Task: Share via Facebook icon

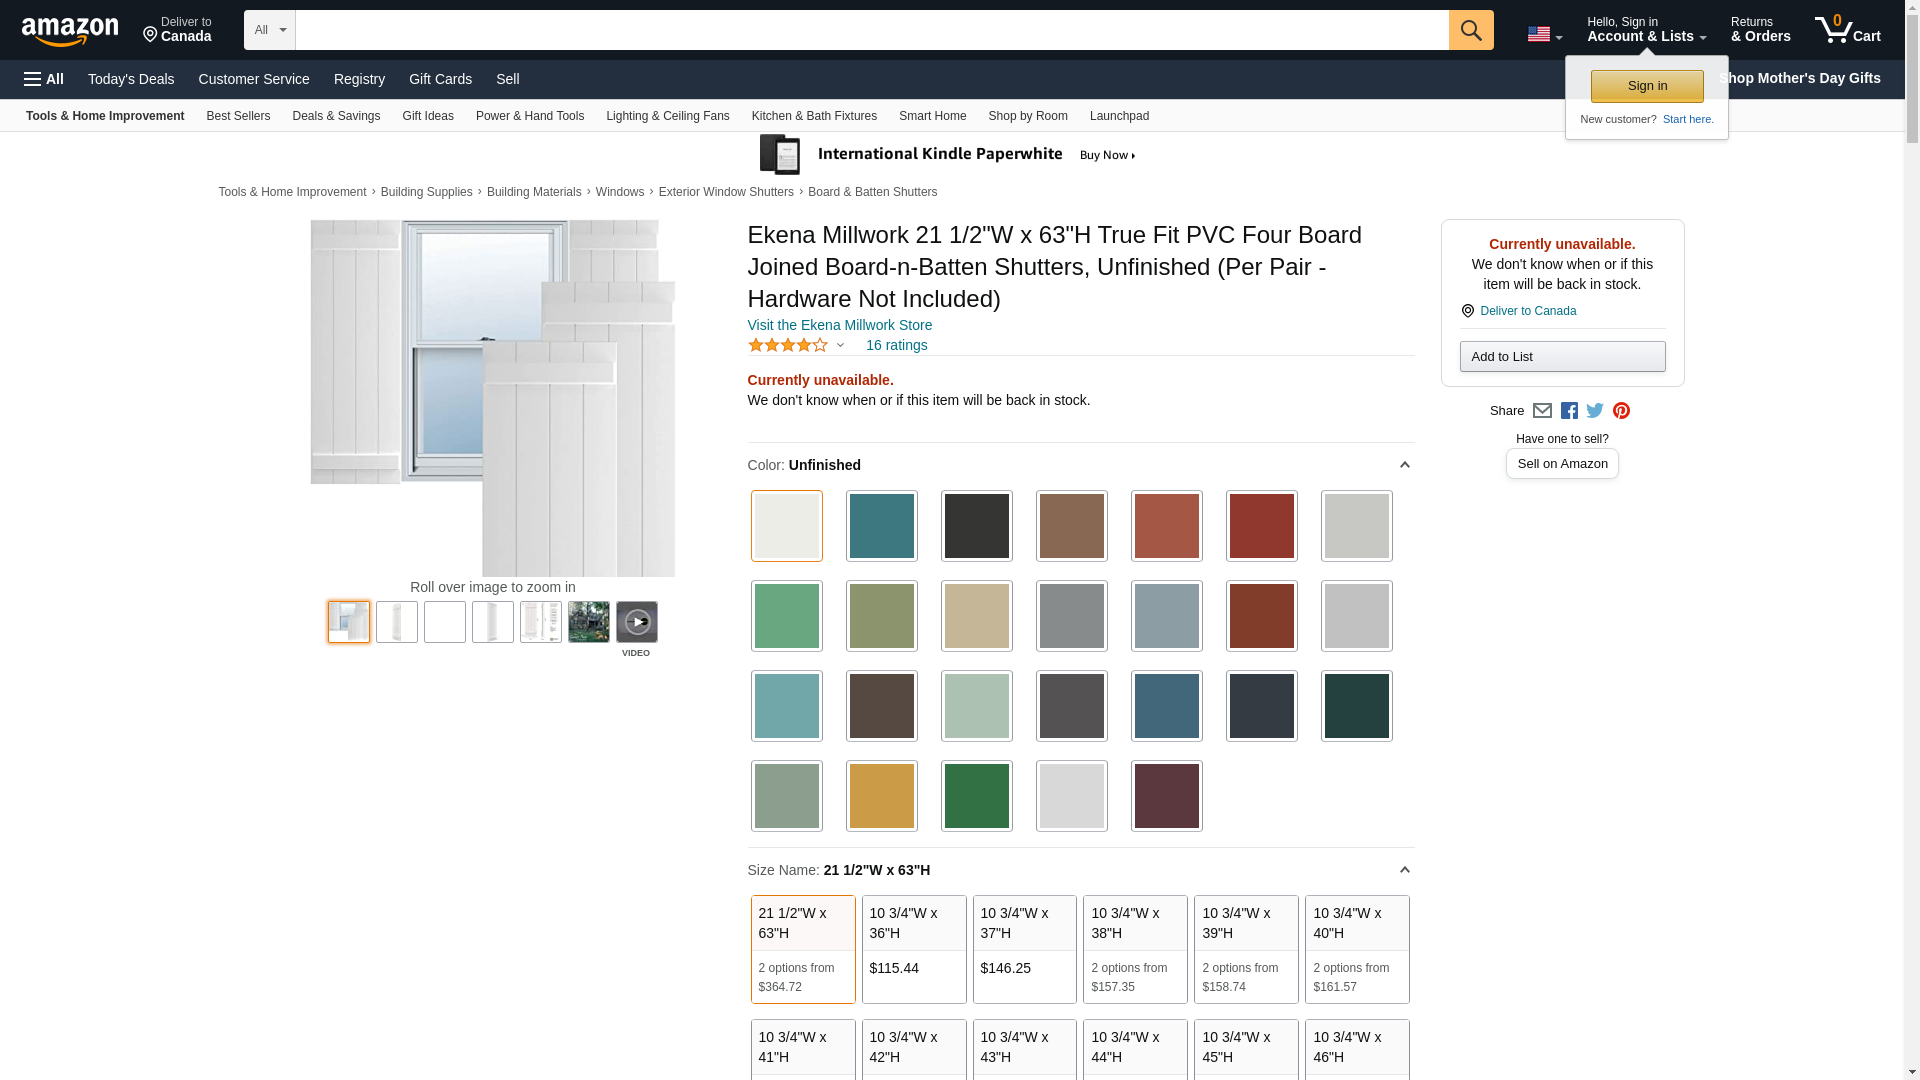Action: pyautogui.click(x=1569, y=411)
